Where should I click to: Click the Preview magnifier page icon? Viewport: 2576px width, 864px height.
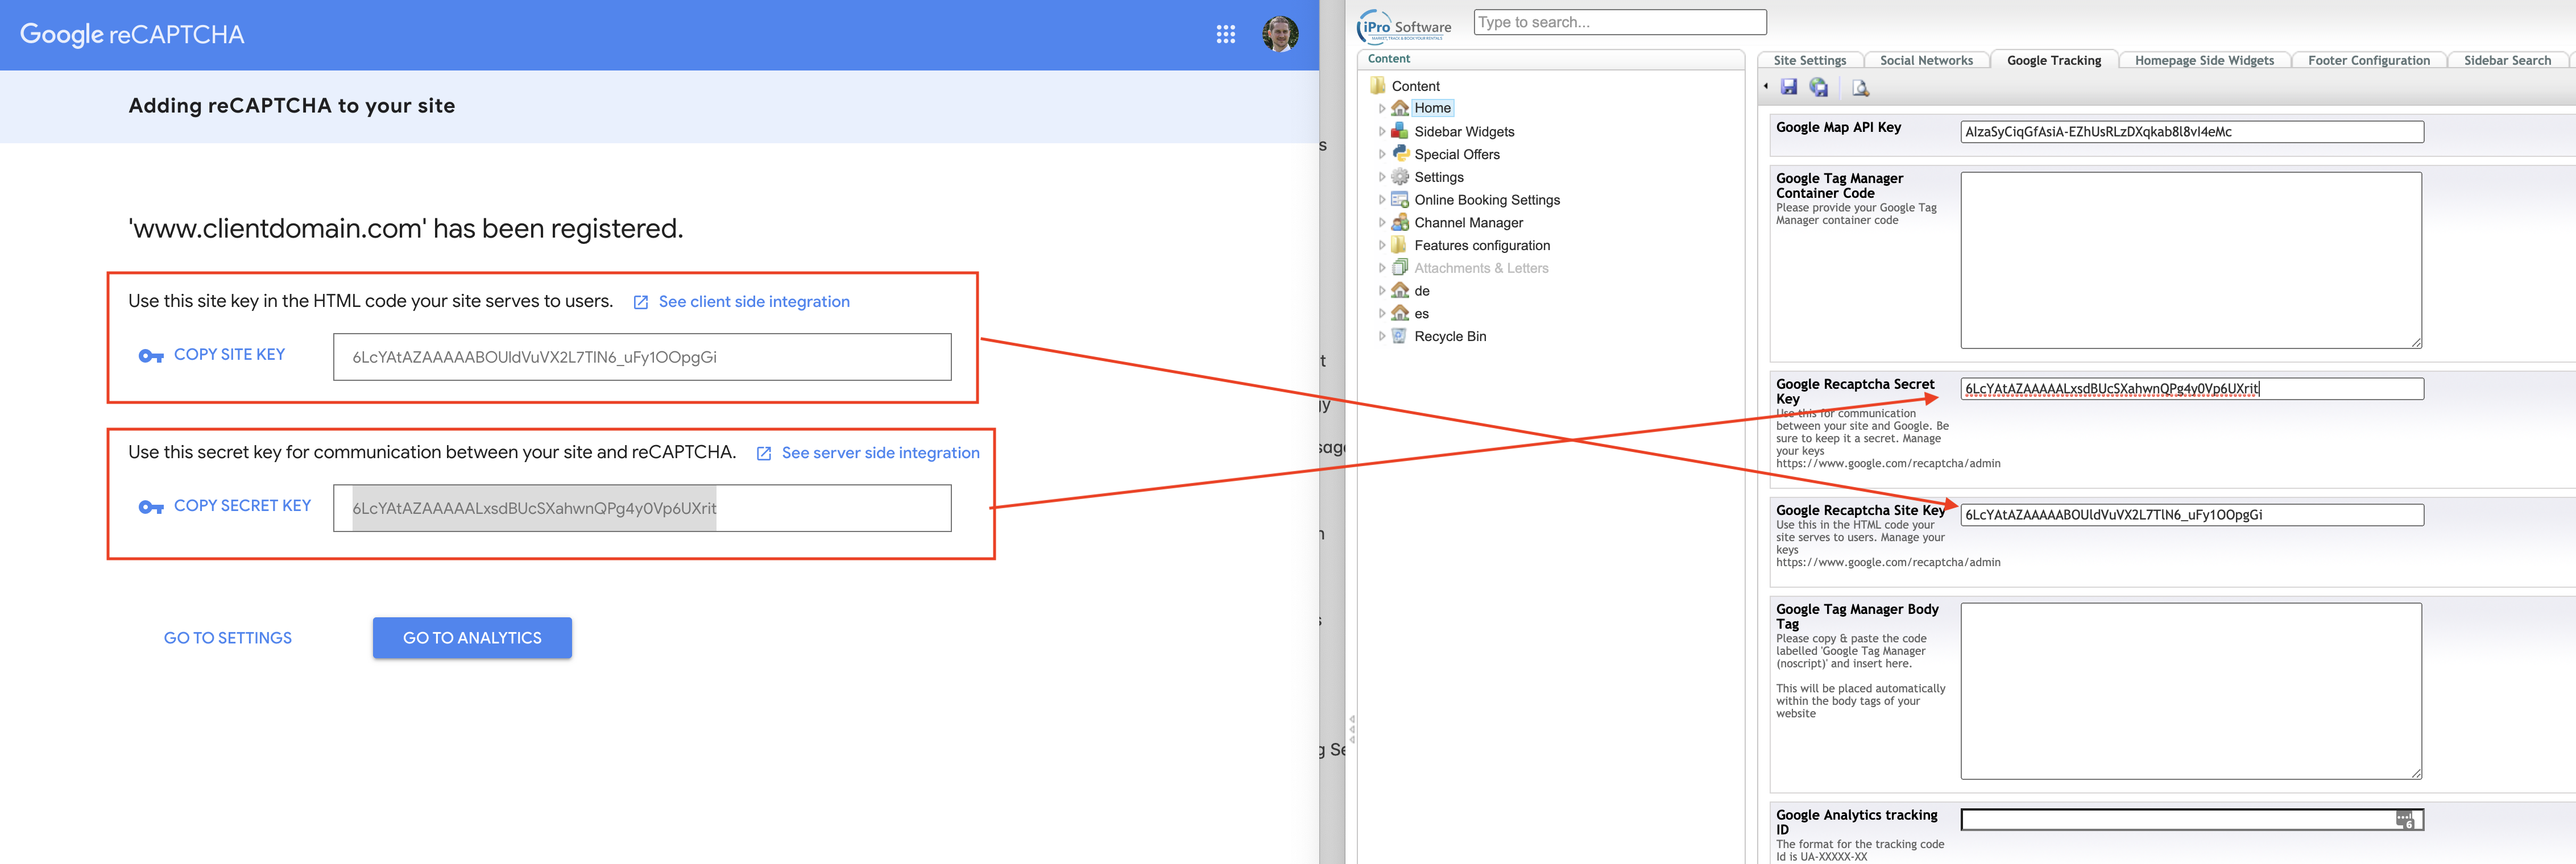point(1860,88)
